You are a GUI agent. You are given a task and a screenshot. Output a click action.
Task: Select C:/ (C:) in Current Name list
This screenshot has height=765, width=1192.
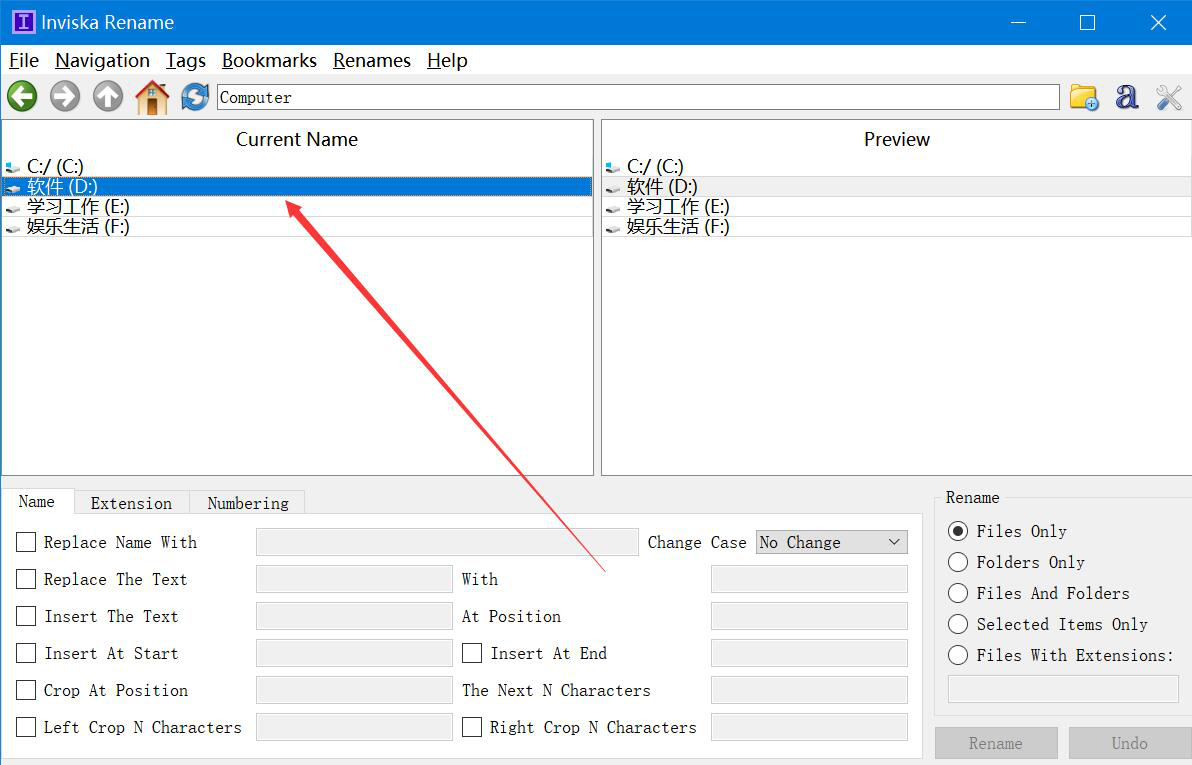pos(297,167)
